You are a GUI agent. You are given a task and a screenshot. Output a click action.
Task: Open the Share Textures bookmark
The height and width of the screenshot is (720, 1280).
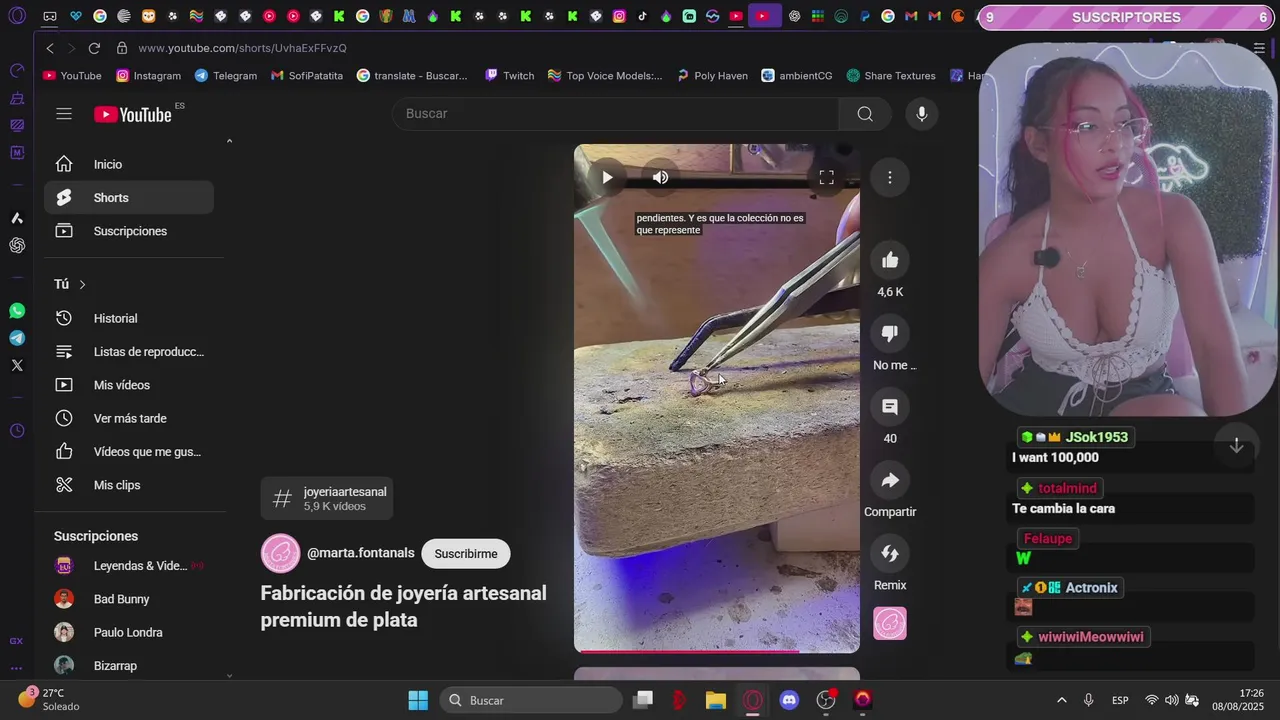pyautogui.click(x=891, y=76)
